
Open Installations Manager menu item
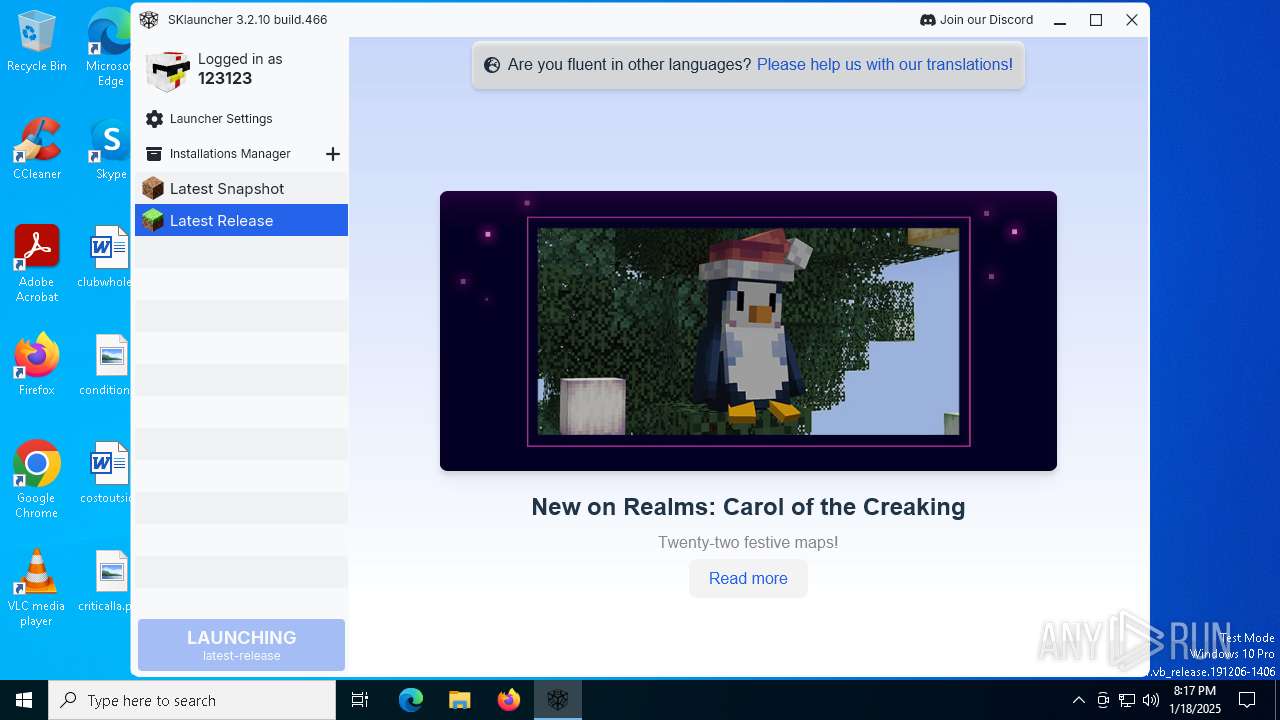click(x=230, y=154)
